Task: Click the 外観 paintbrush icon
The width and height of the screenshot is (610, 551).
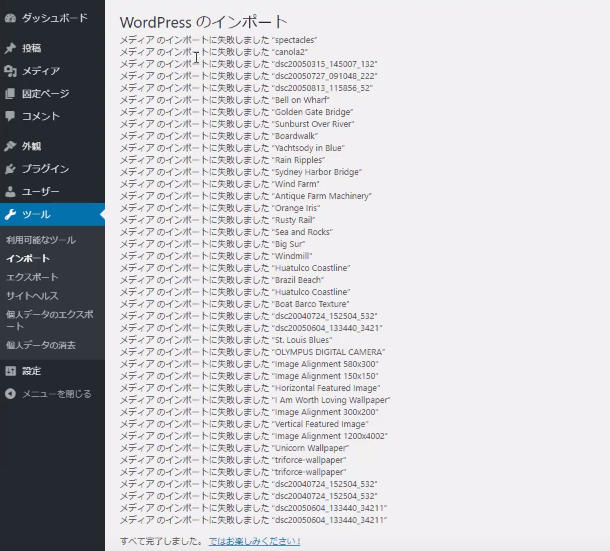Action: 10,146
